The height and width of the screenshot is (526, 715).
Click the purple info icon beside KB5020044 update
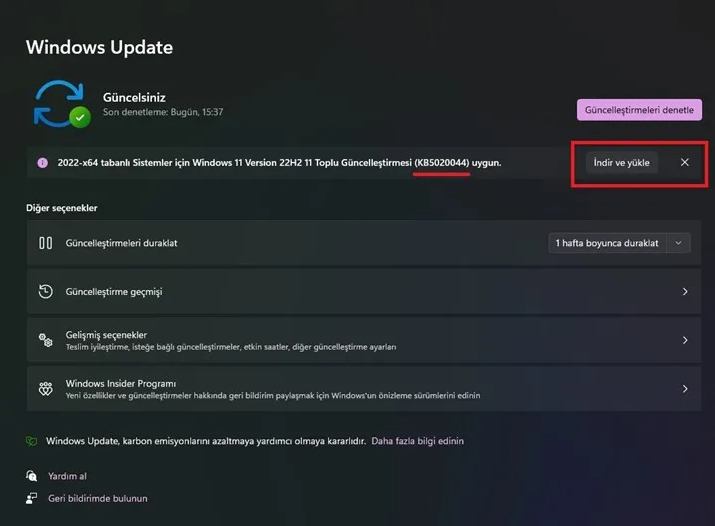[x=43, y=162]
